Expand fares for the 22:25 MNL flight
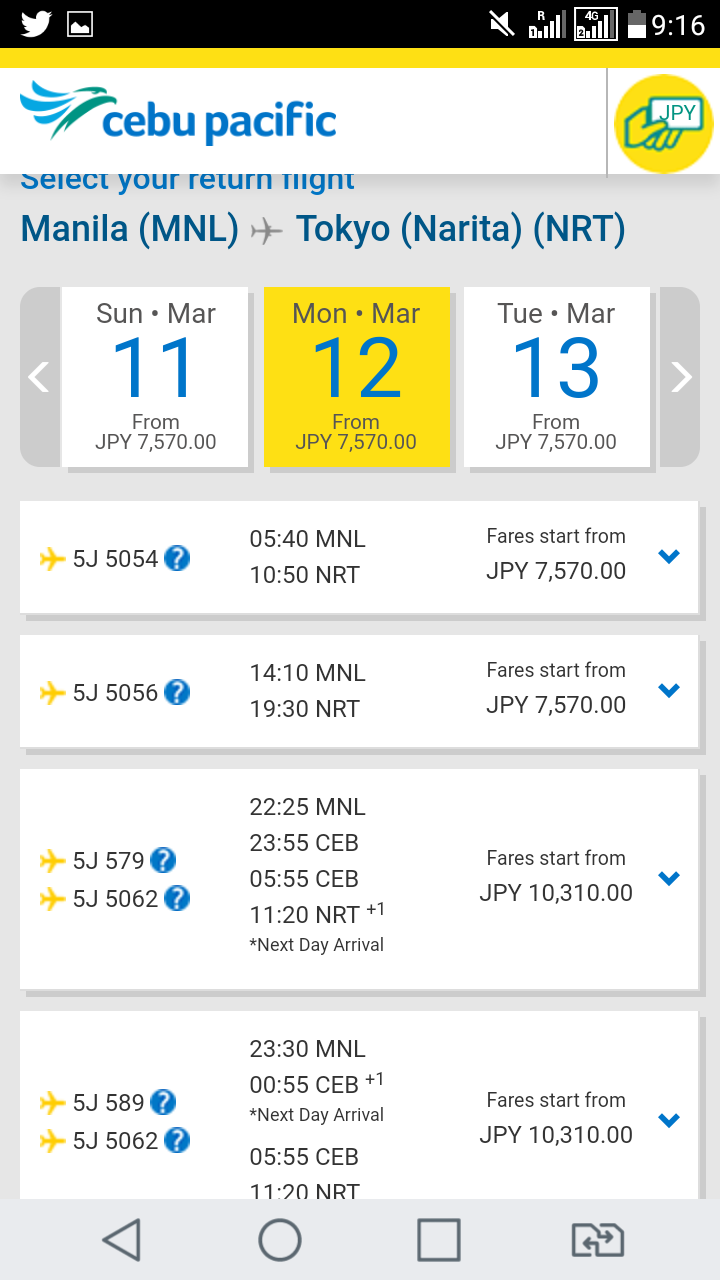 pos(669,878)
